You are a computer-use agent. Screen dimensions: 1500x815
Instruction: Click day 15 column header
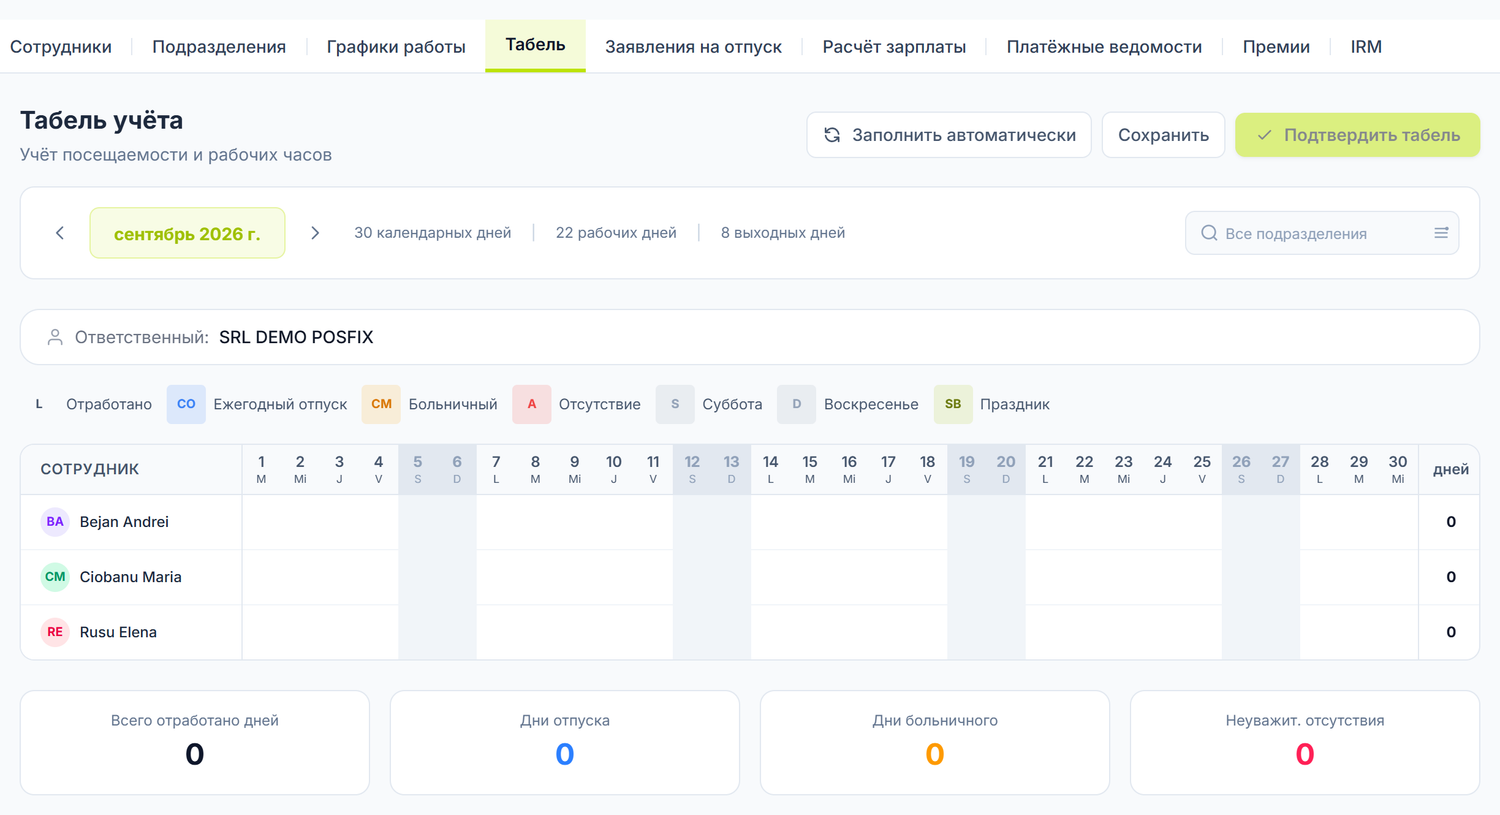pyautogui.click(x=810, y=469)
